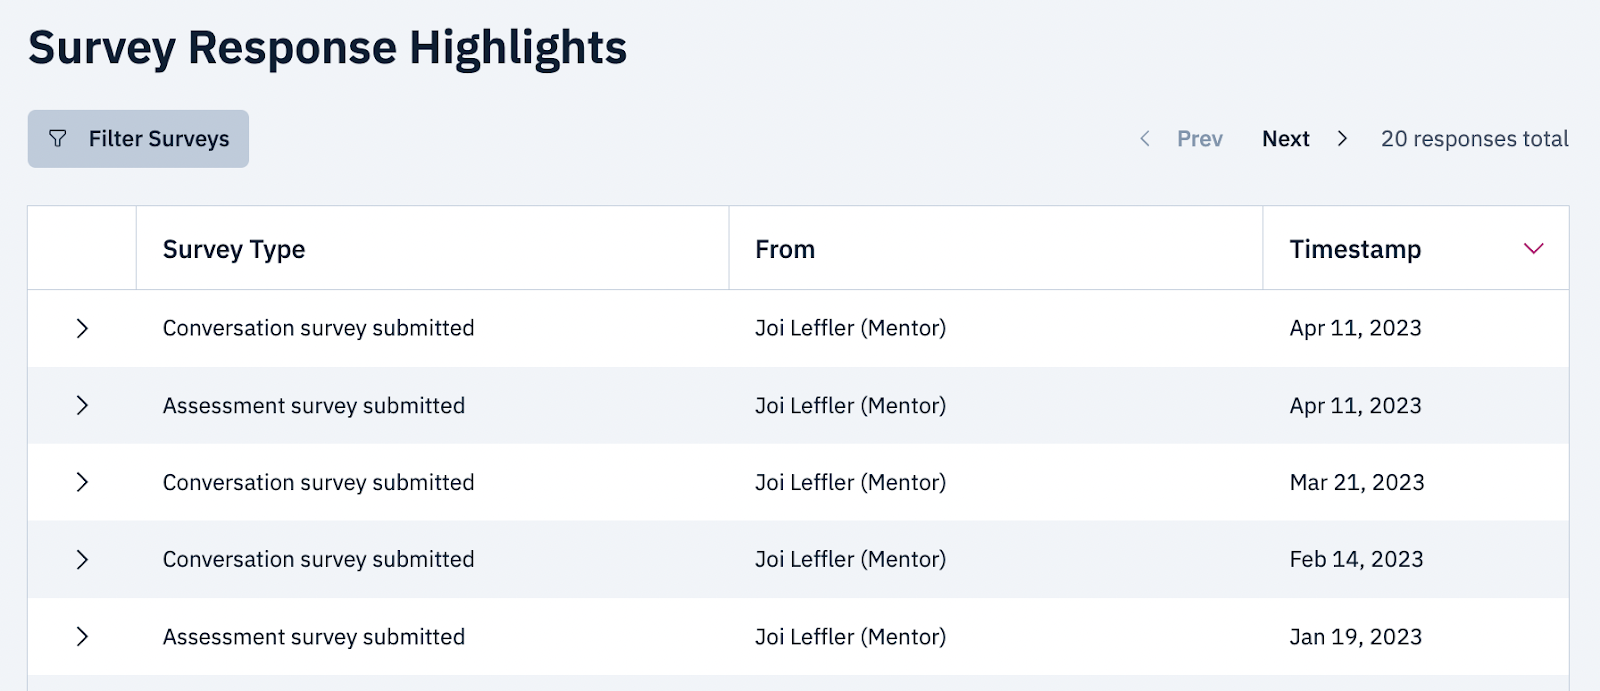Image resolution: width=1600 pixels, height=691 pixels.
Task: Click the Timestamp sort arrow icon
Action: point(1533,249)
